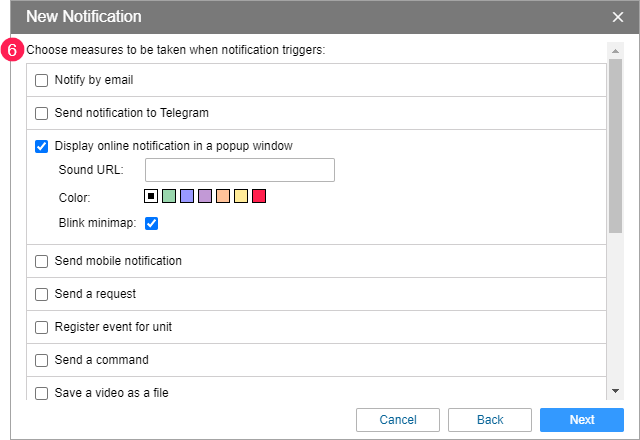Select the orange color swatch
Viewport: 640px width, 440px height.
point(223,196)
